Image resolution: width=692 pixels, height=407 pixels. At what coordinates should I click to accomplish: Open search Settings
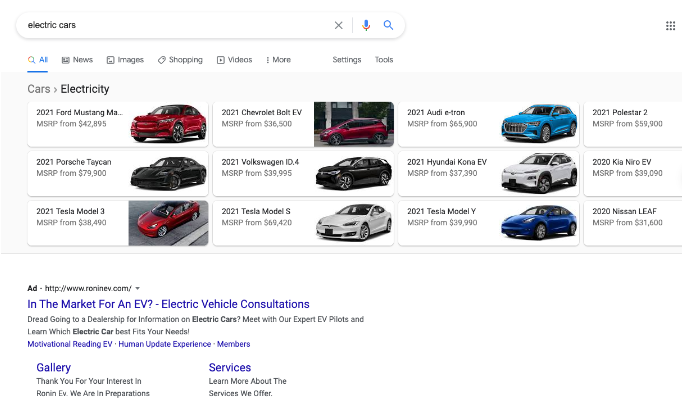click(x=347, y=60)
